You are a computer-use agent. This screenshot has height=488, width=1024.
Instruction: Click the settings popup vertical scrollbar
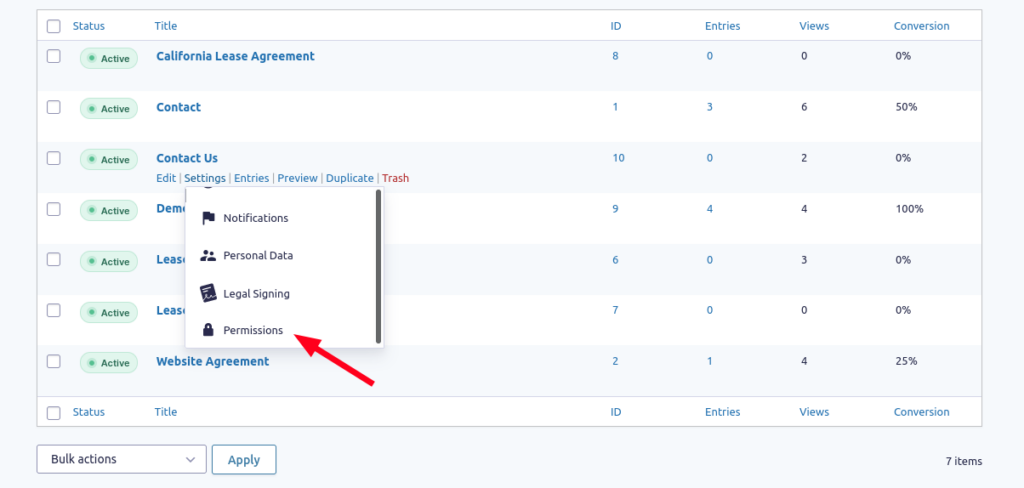click(x=378, y=267)
